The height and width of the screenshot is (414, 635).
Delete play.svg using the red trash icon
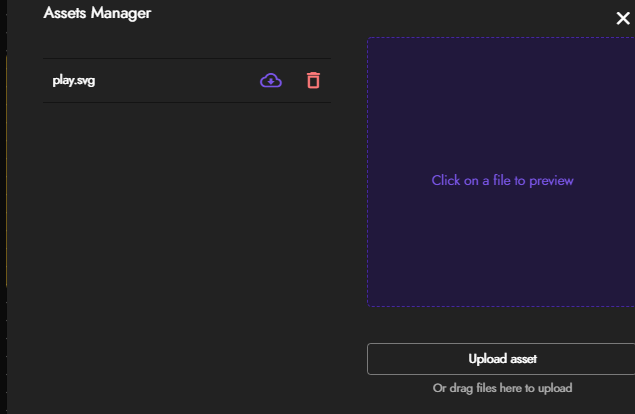313,81
